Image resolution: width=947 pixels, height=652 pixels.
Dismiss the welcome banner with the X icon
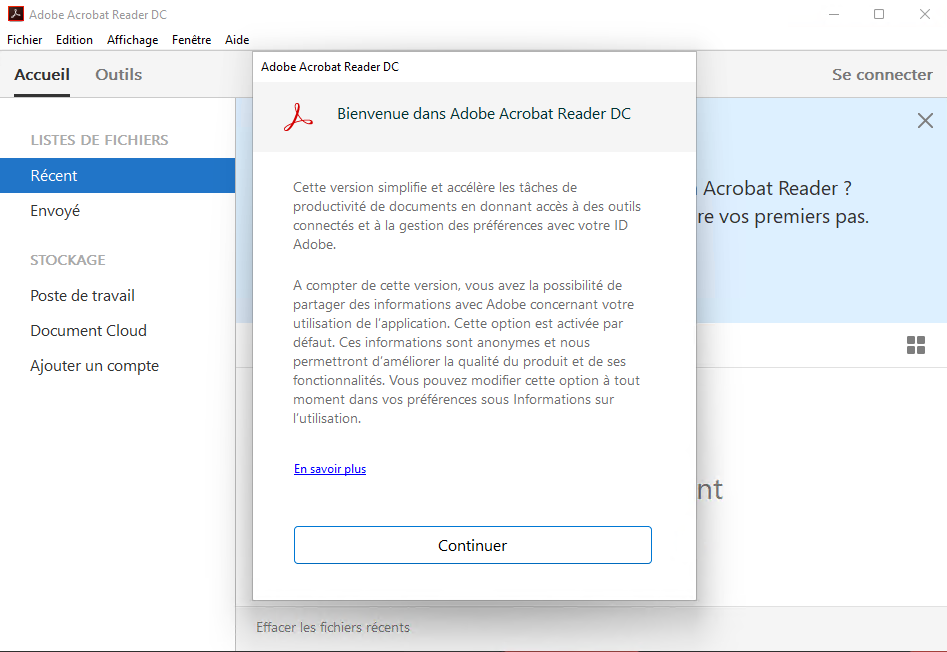[x=924, y=120]
